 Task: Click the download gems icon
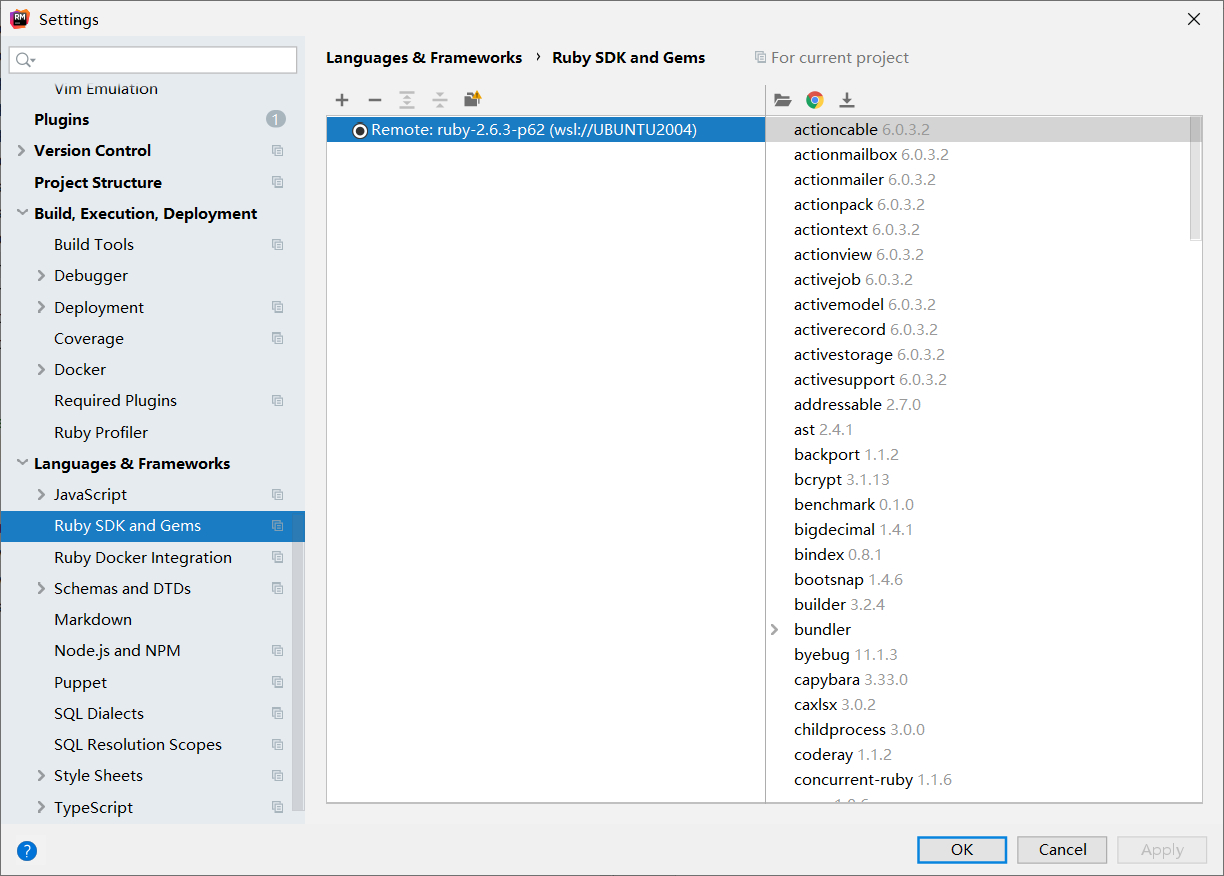point(847,100)
